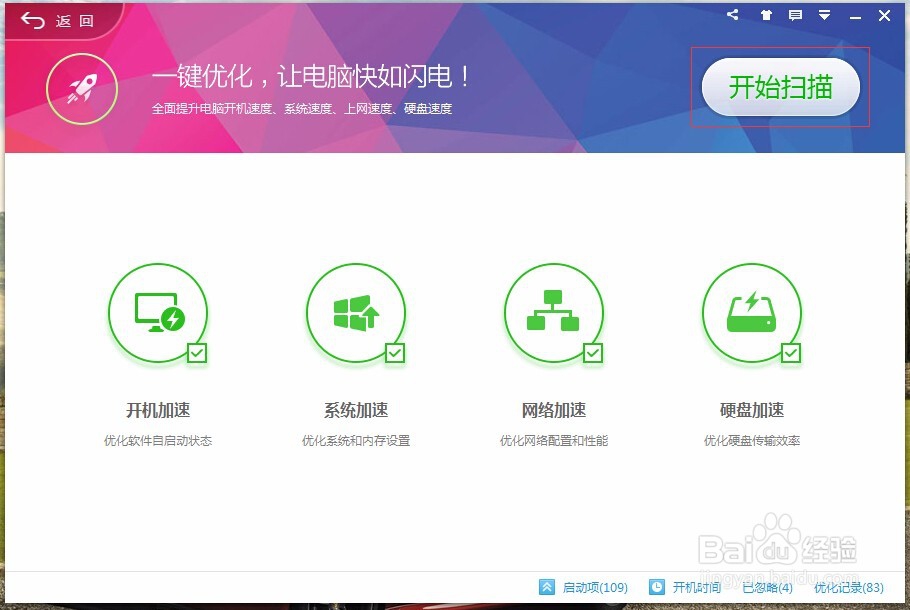Open 已忽略(4) ignored items link

pyautogui.click(x=767, y=587)
